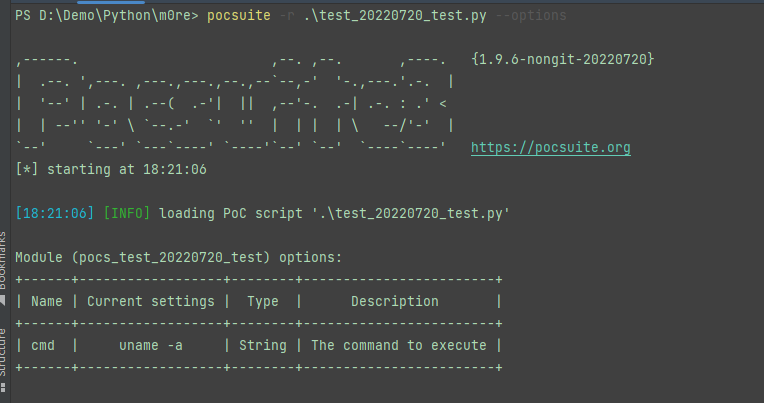764x403 pixels.
Task: Click the pocsuite command in prompt line
Action: (x=239, y=16)
